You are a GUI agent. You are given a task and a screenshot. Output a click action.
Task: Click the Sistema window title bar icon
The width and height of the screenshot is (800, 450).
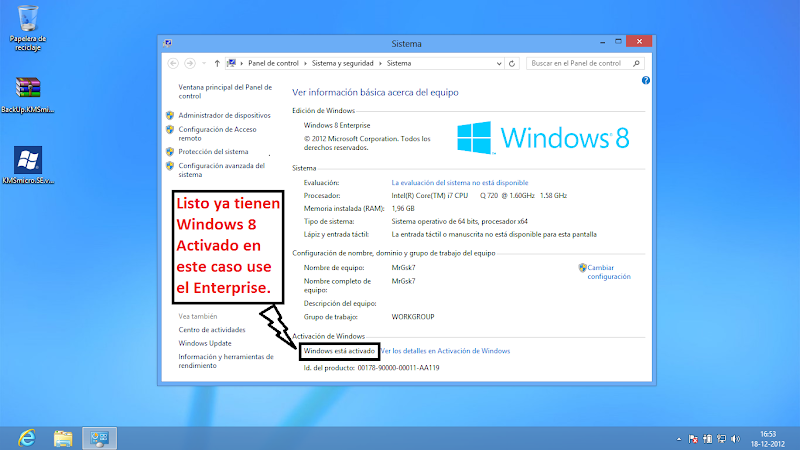(x=167, y=43)
